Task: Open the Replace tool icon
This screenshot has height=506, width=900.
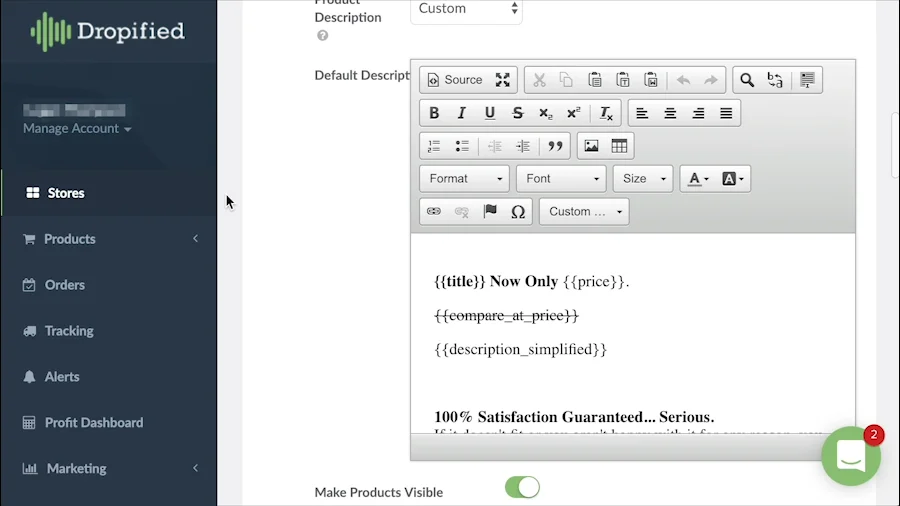Action: coord(775,80)
